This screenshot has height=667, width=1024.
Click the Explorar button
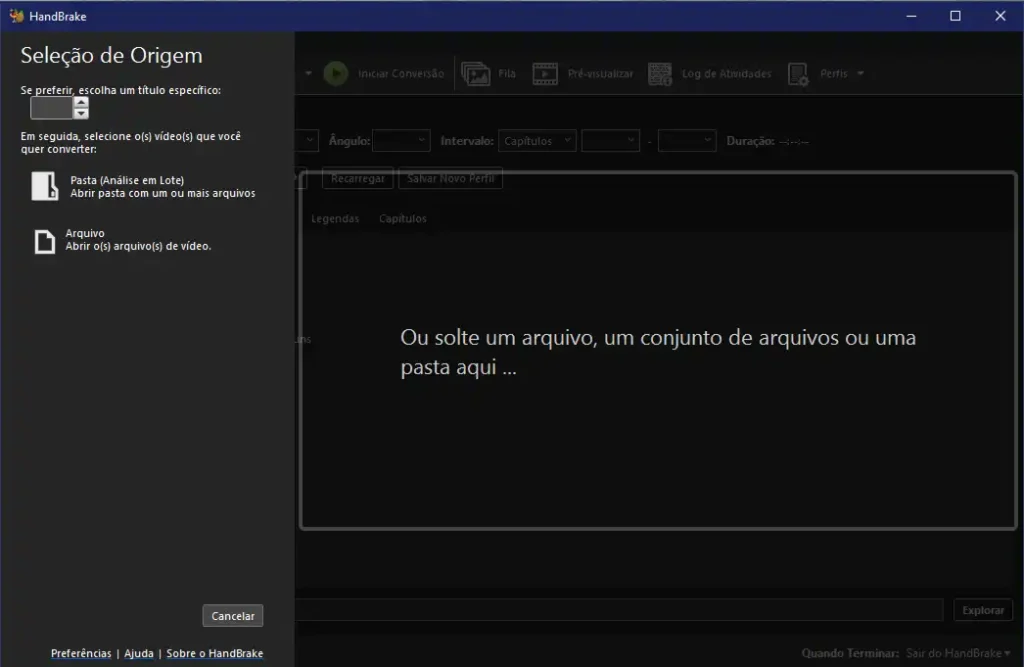coord(983,610)
